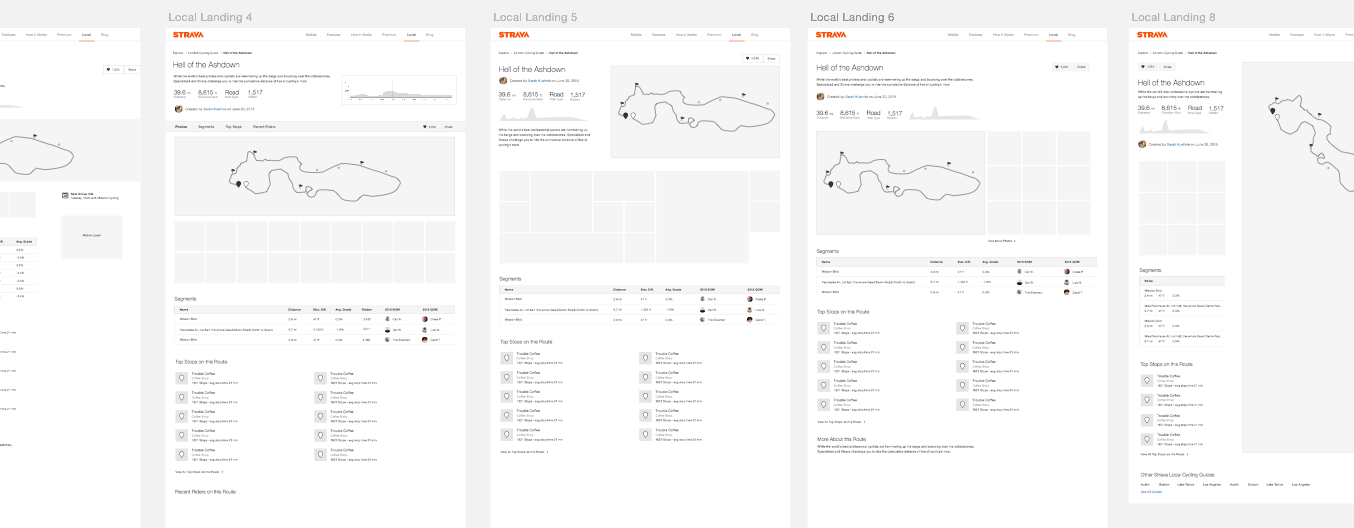Select the 'Local Landing 4' artboard title
Screen dimensions: 1354x528
[x=210, y=17]
